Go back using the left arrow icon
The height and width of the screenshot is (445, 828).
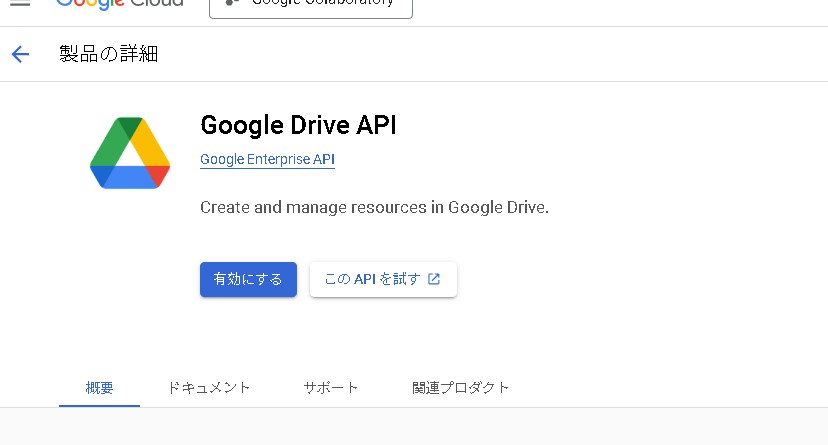click(20, 54)
